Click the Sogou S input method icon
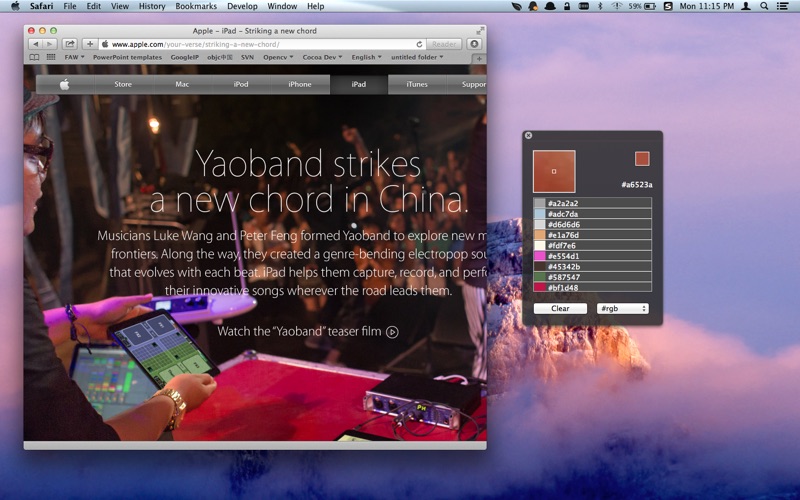 click(x=668, y=6)
